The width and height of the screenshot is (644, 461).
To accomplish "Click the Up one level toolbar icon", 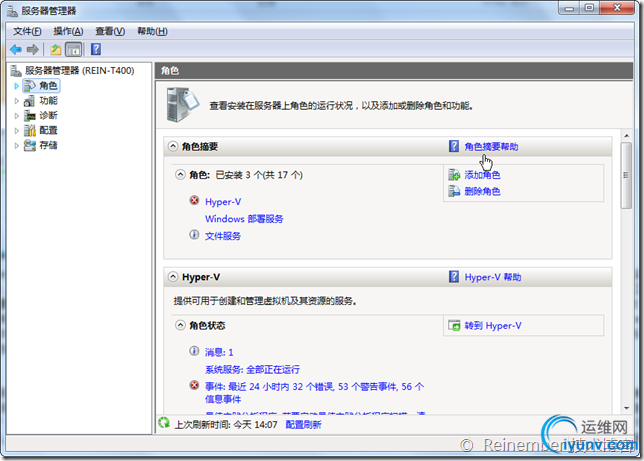I will pos(55,50).
